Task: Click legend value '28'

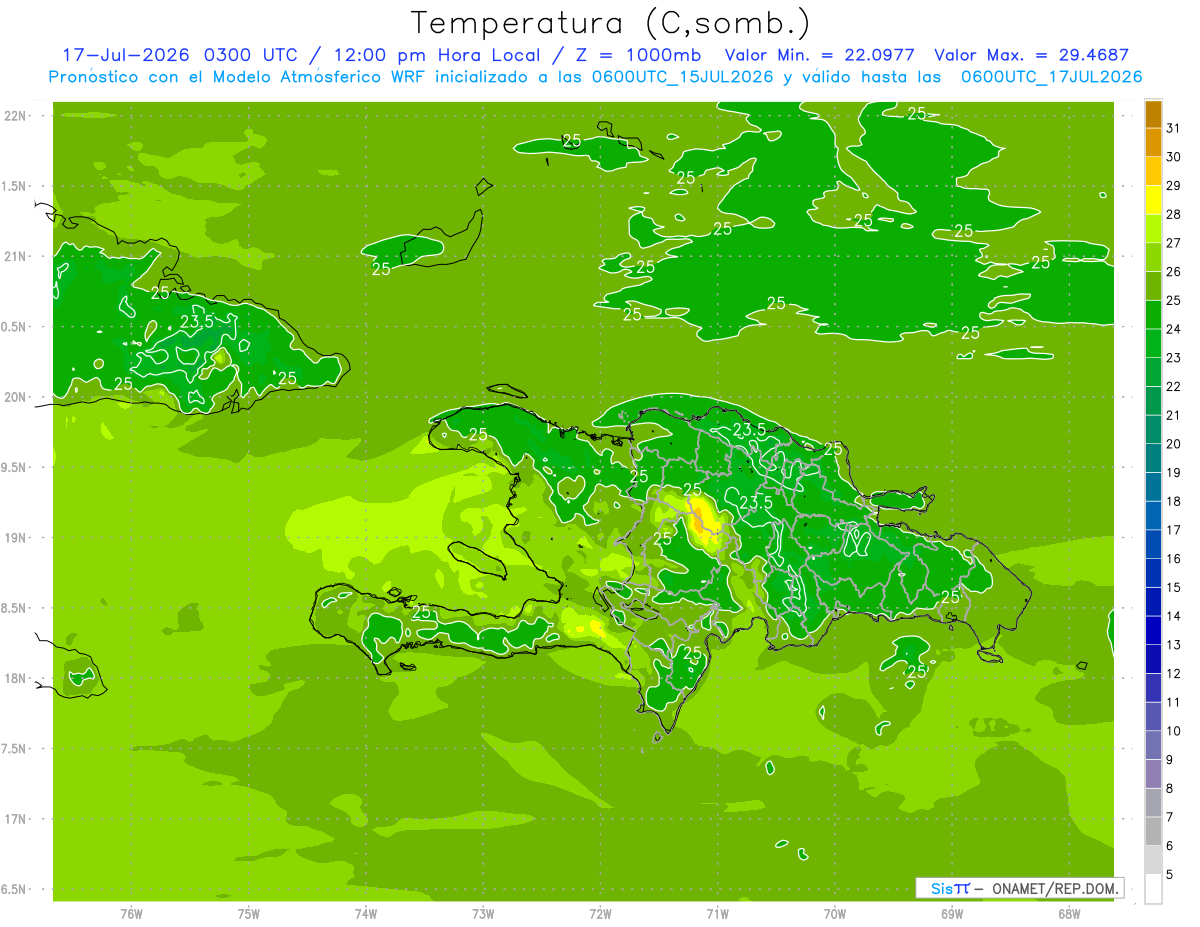Action: click(x=1174, y=214)
